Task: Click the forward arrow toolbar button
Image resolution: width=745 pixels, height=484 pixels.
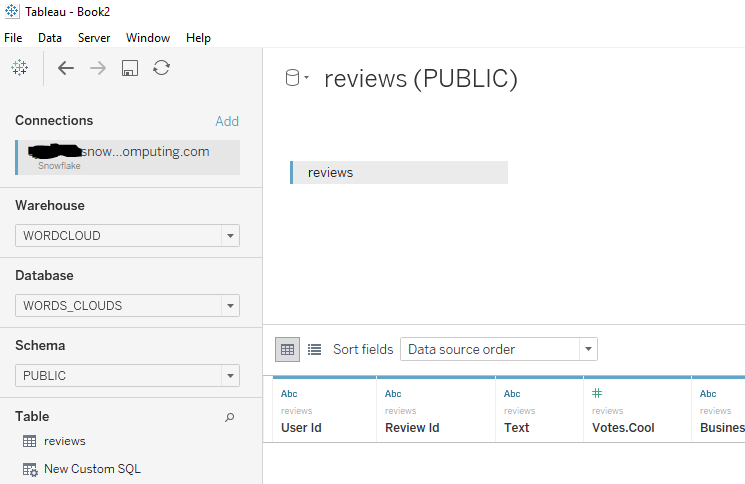Action: 98,68
